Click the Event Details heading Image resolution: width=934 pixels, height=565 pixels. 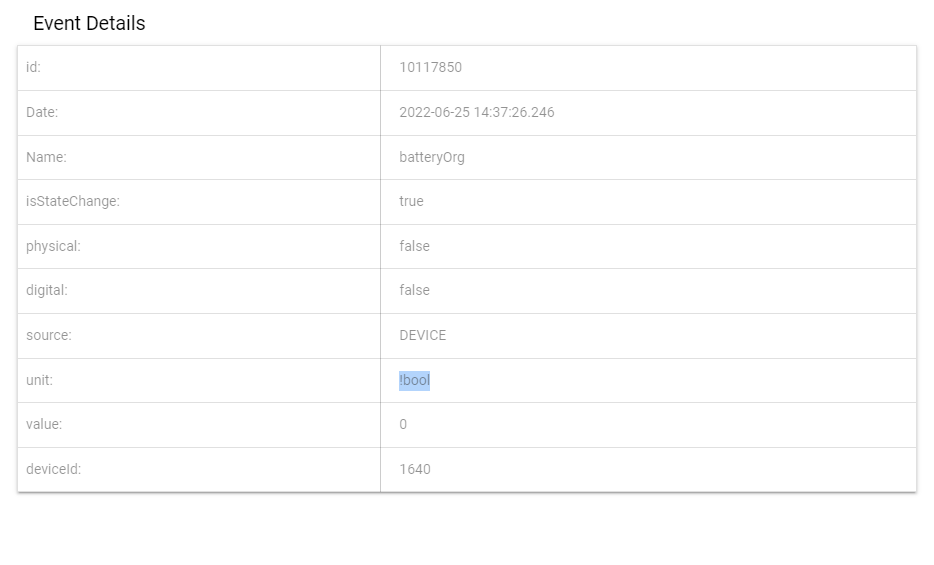click(x=89, y=23)
